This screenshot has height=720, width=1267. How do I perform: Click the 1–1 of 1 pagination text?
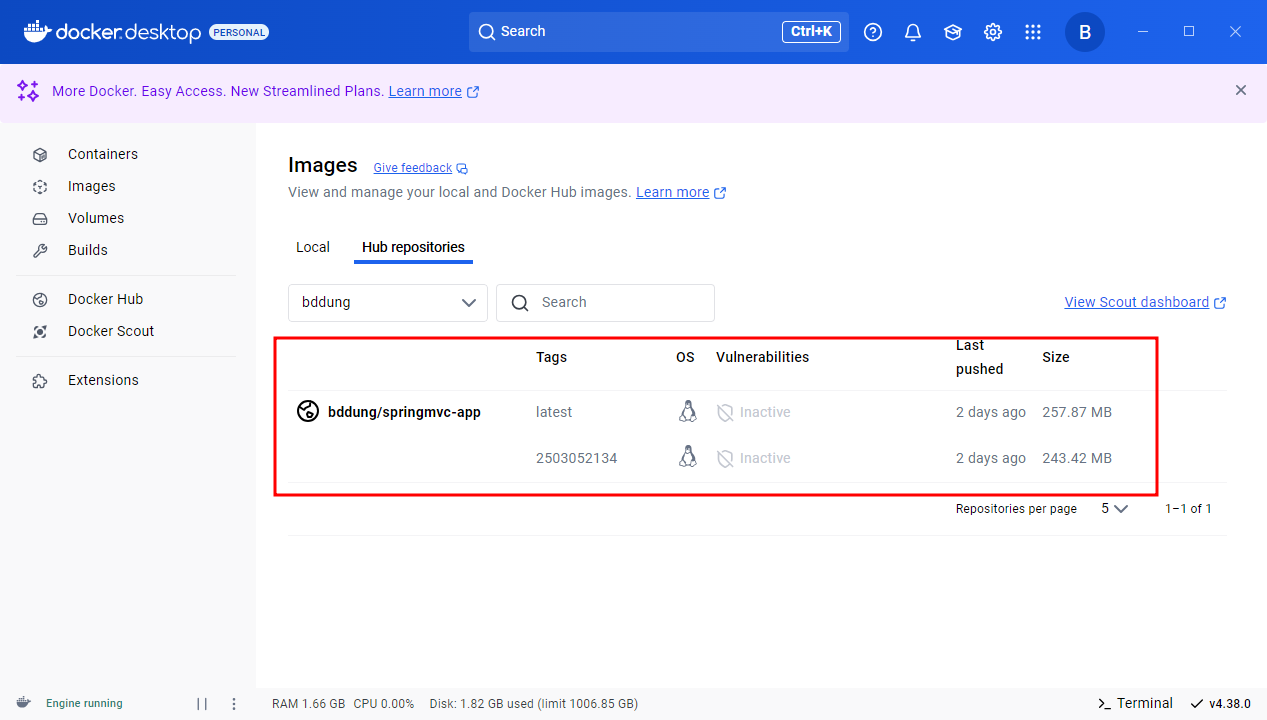click(1188, 509)
